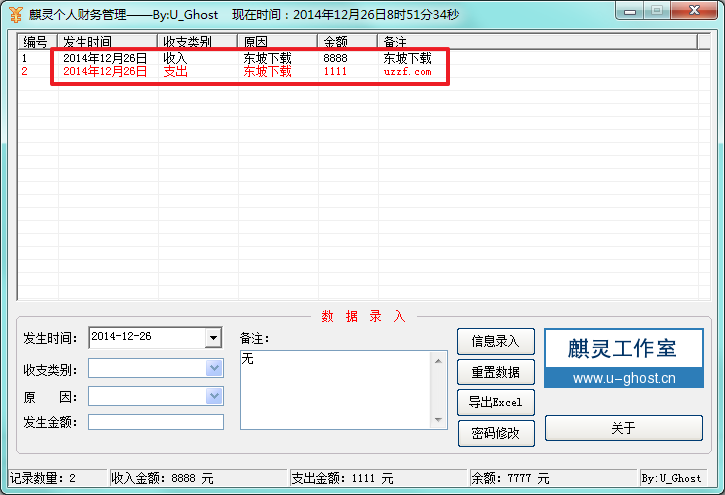Image resolution: width=725 pixels, height=495 pixels.
Task: Click the uzzf.com remark cell
Action: pos(407,72)
